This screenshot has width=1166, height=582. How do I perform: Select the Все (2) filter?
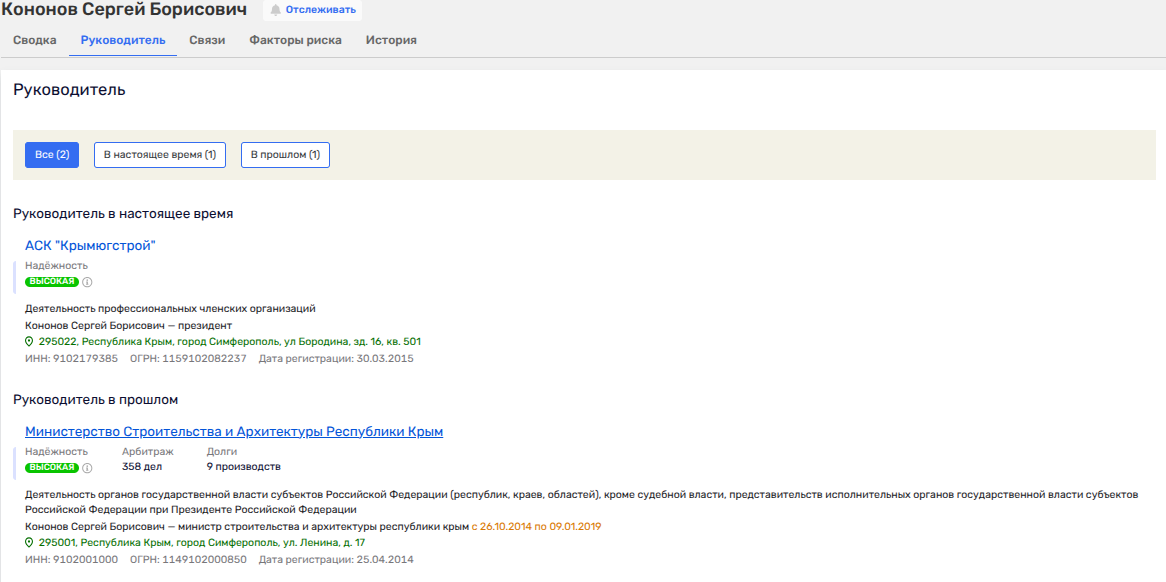[52, 155]
